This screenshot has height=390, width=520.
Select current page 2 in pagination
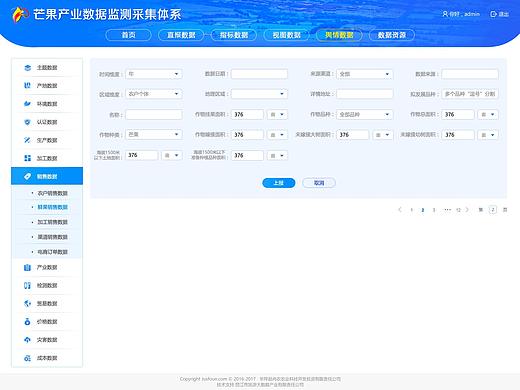423,210
